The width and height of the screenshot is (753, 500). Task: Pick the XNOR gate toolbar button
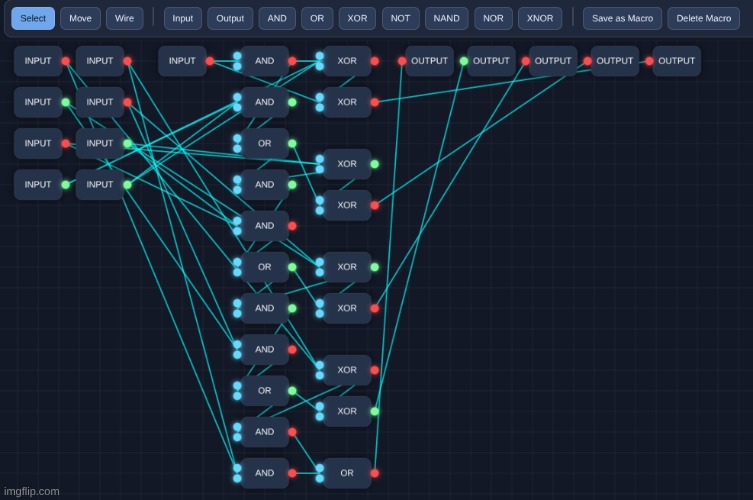point(540,18)
